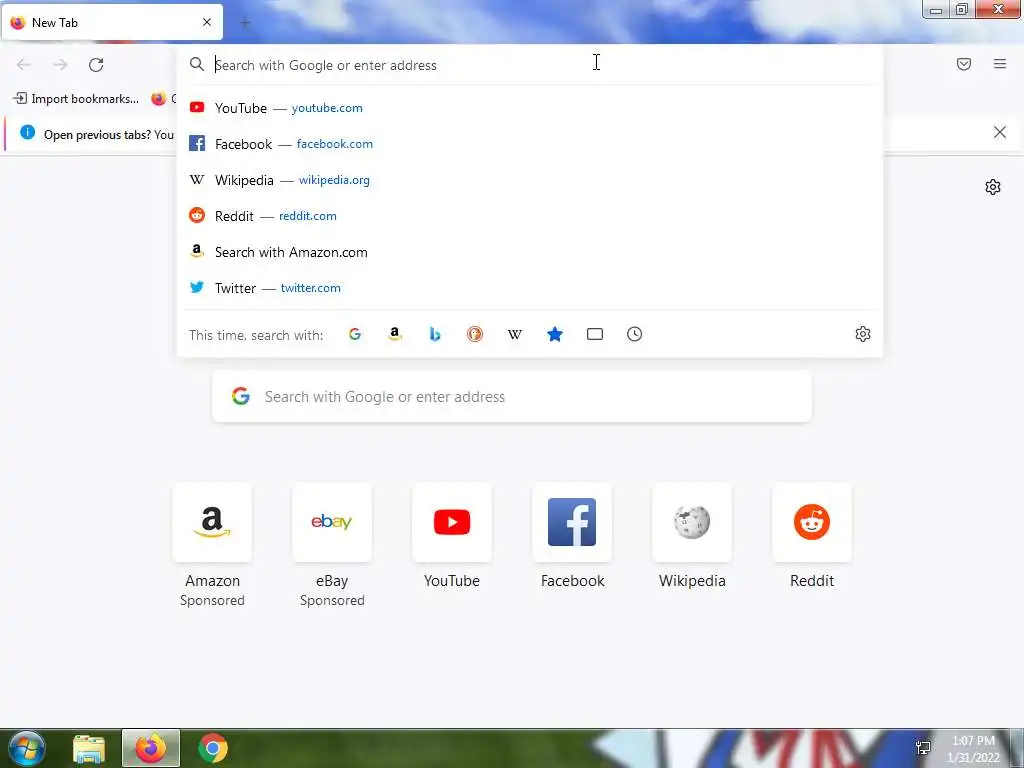The height and width of the screenshot is (768, 1024).
Task: Click the network icon in system tray
Action: 923,748
